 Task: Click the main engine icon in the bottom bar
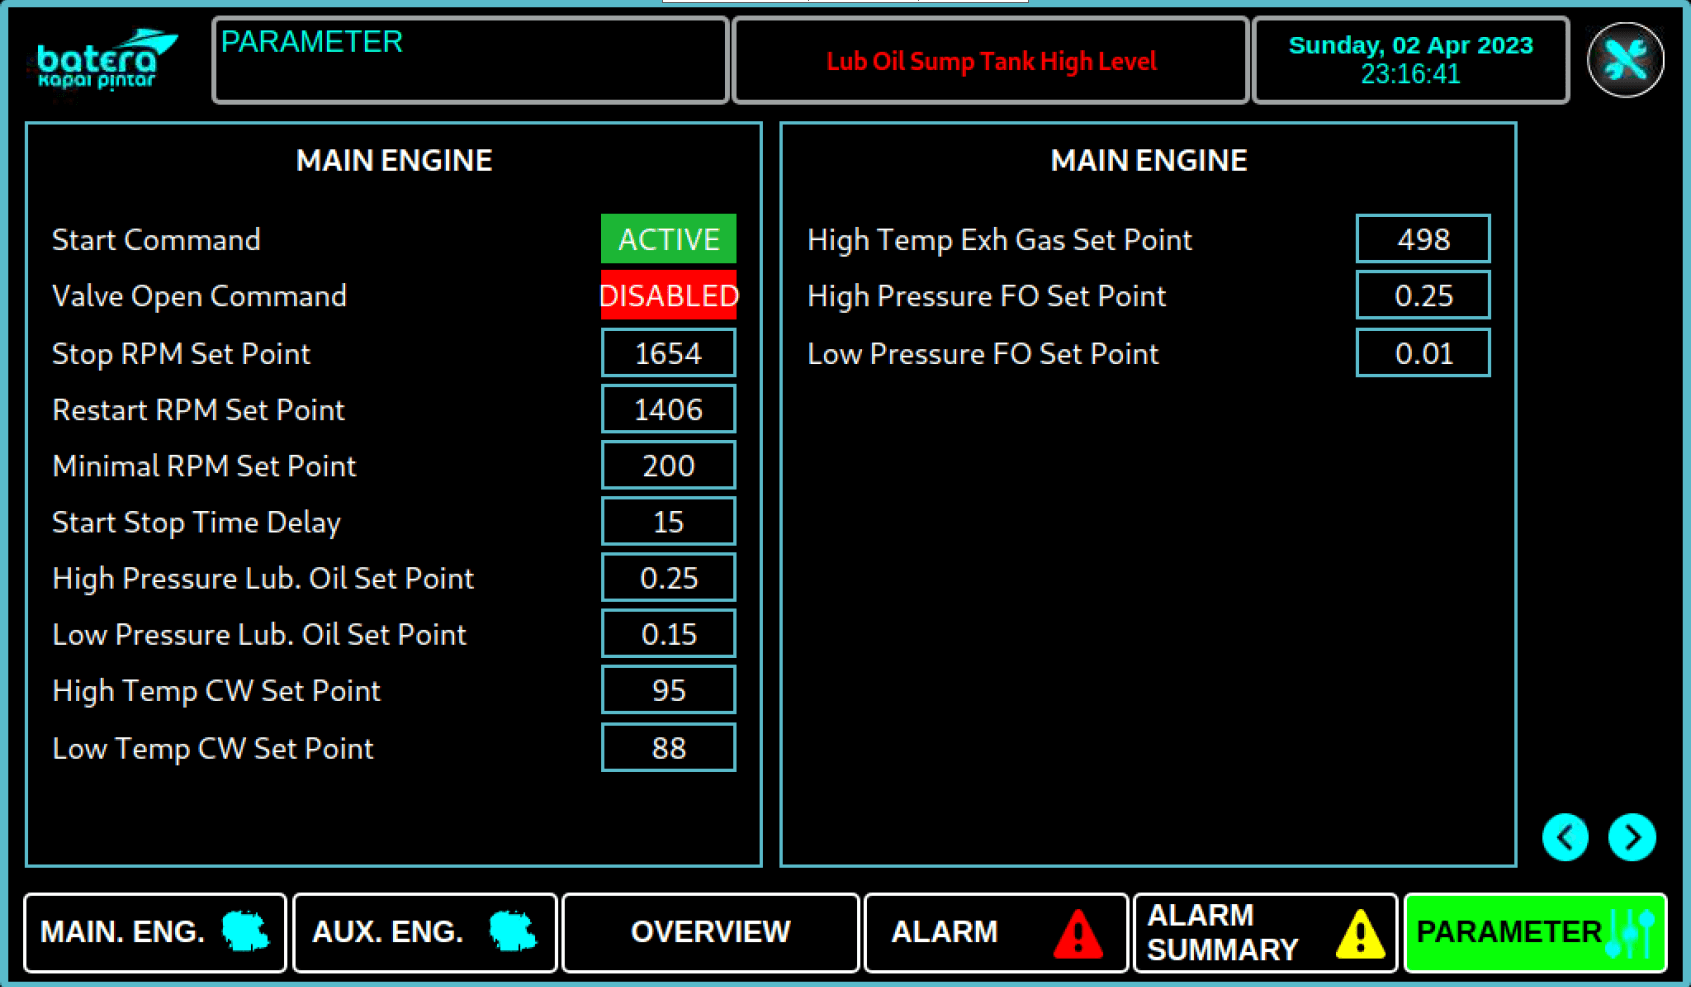pyautogui.click(x=246, y=932)
